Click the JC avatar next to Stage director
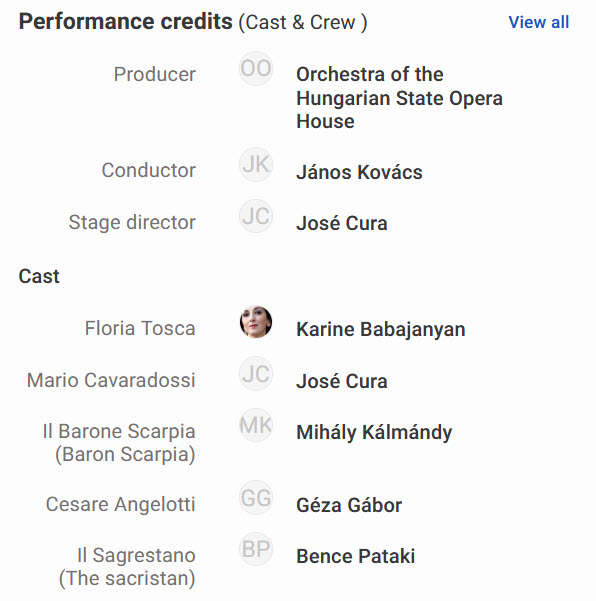Image resolution: width=596 pixels, height=601 pixels. point(256,216)
